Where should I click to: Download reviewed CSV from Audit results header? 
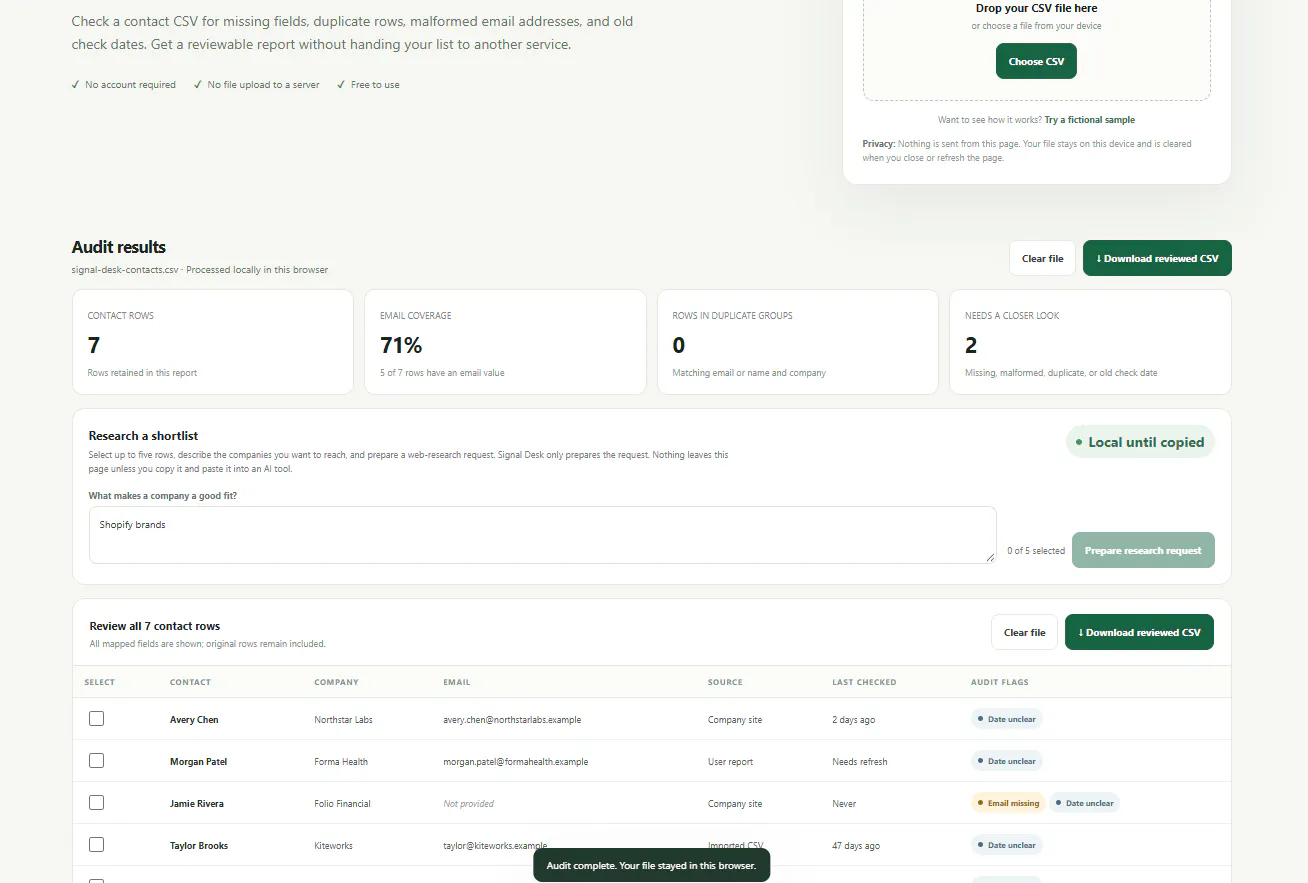point(1157,258)
